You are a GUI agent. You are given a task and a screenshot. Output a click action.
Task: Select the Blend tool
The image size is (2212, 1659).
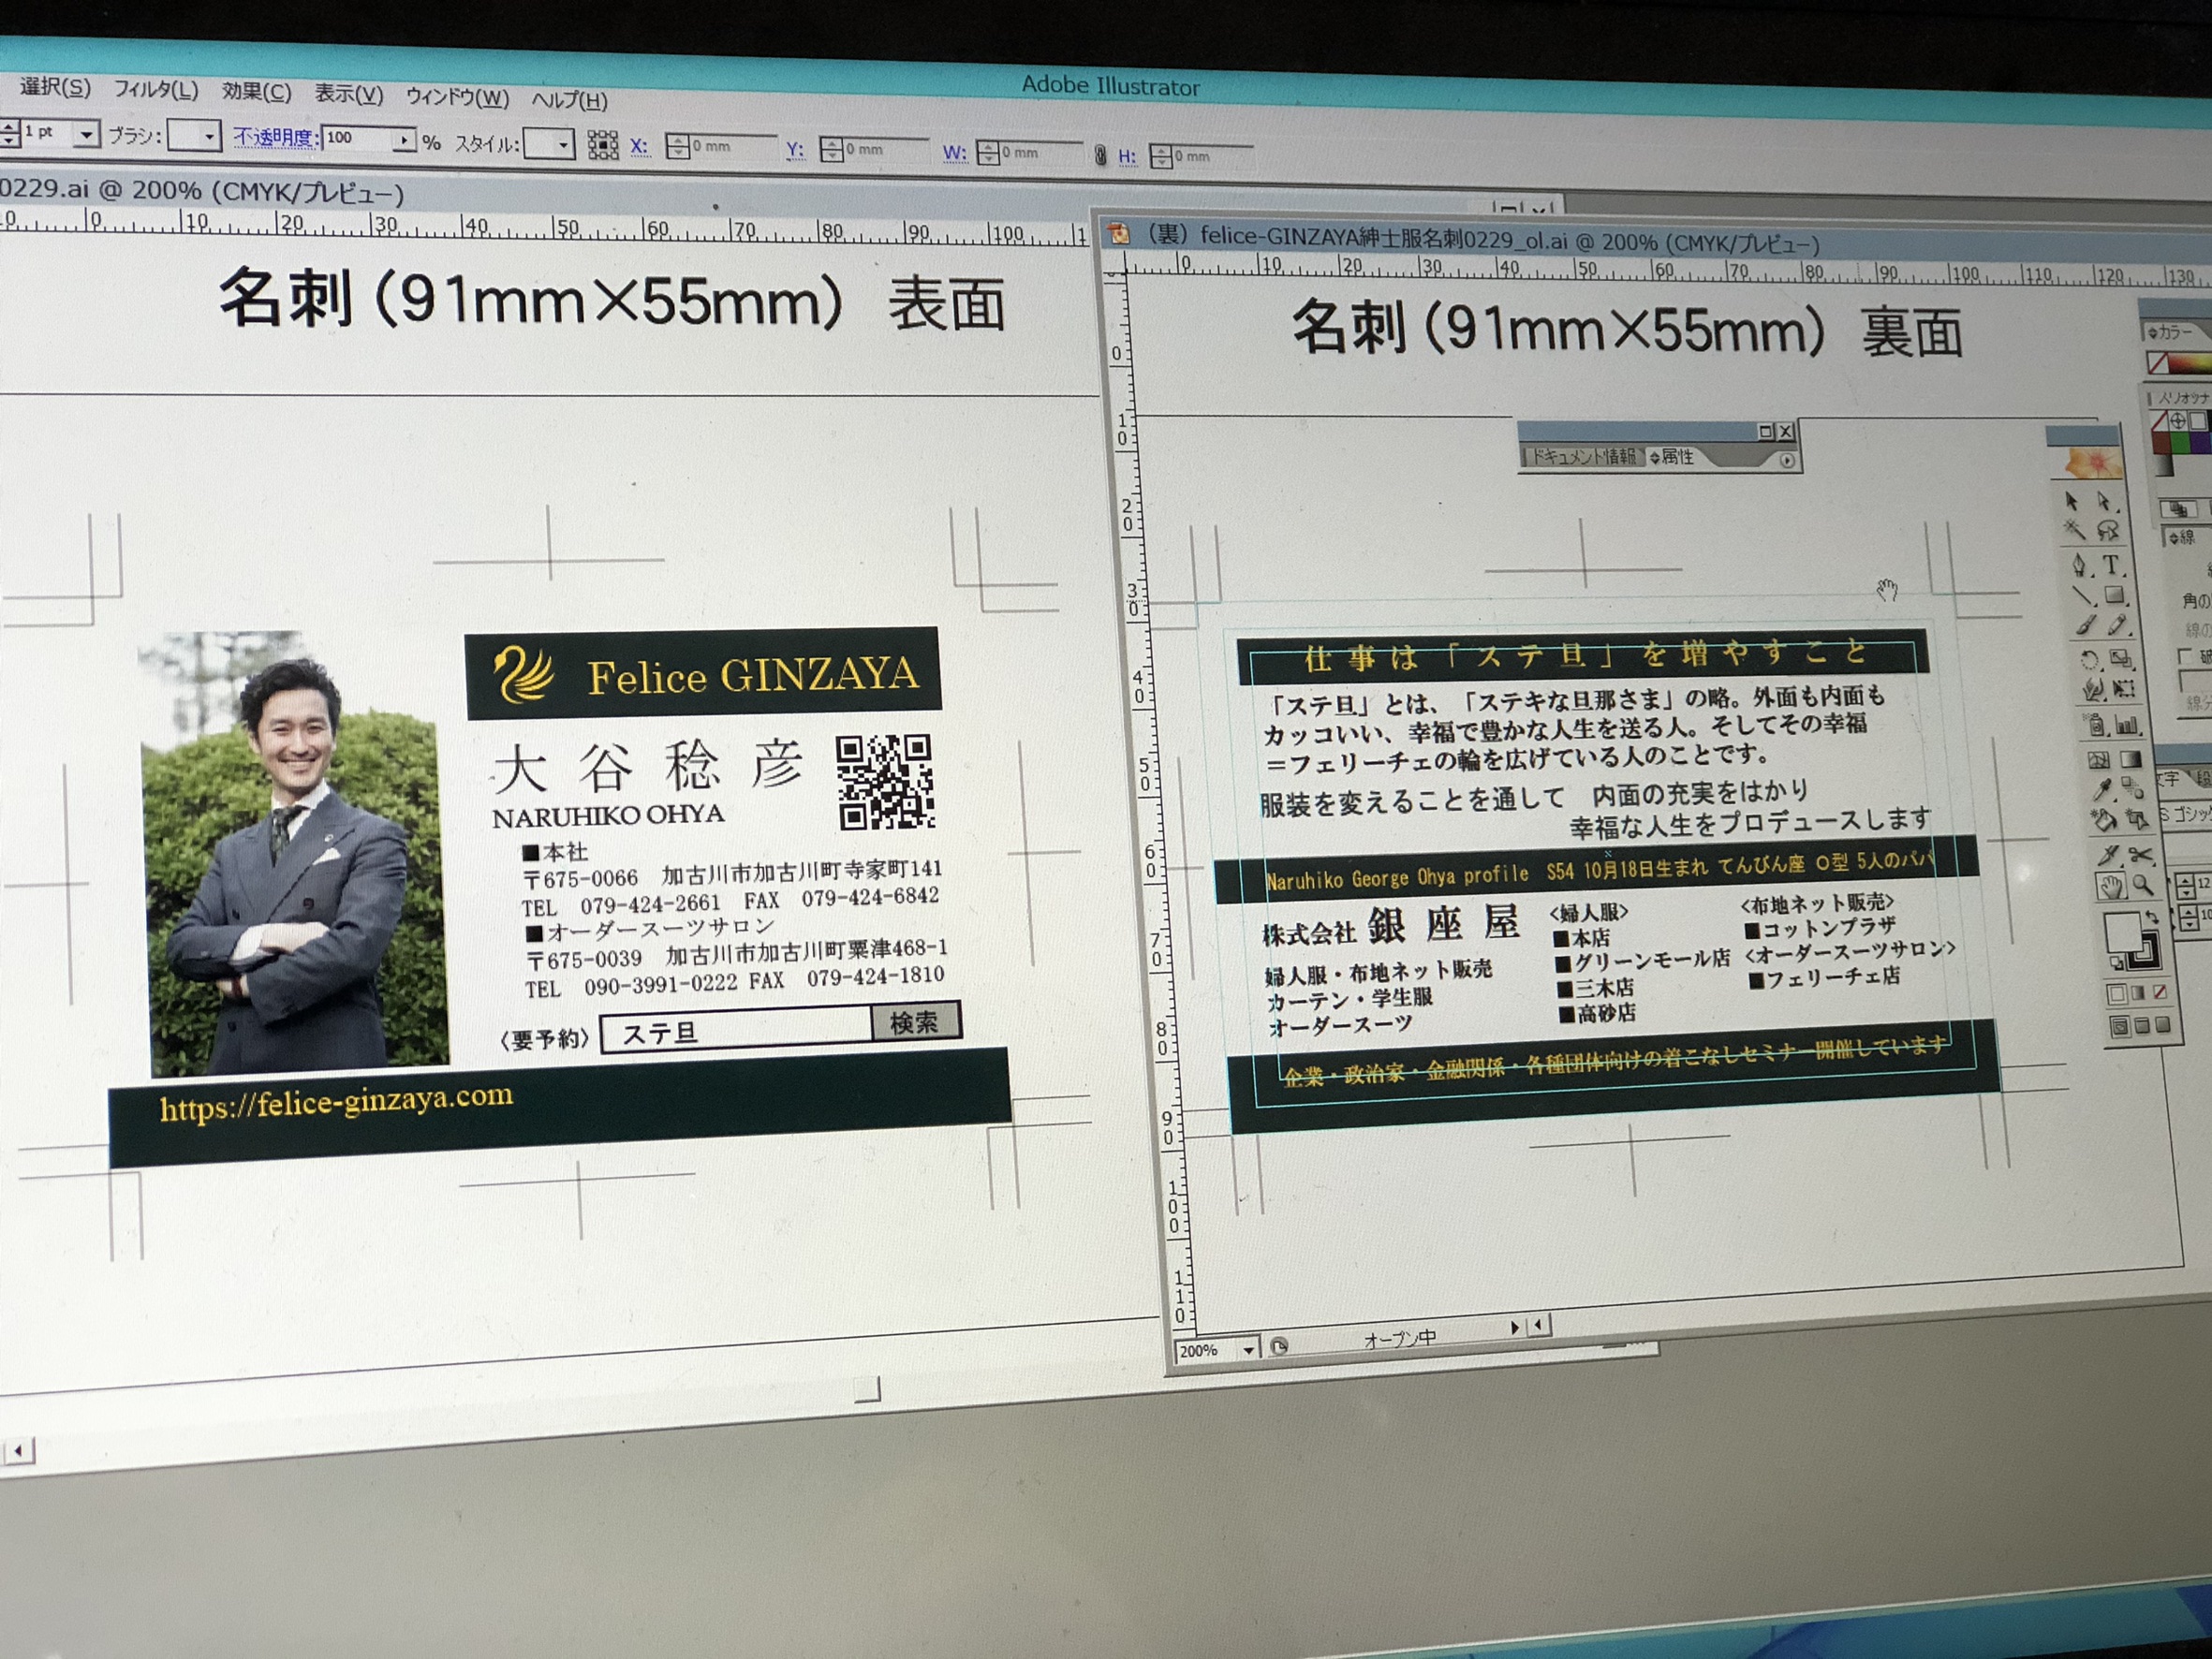[x=2132, y=787]
